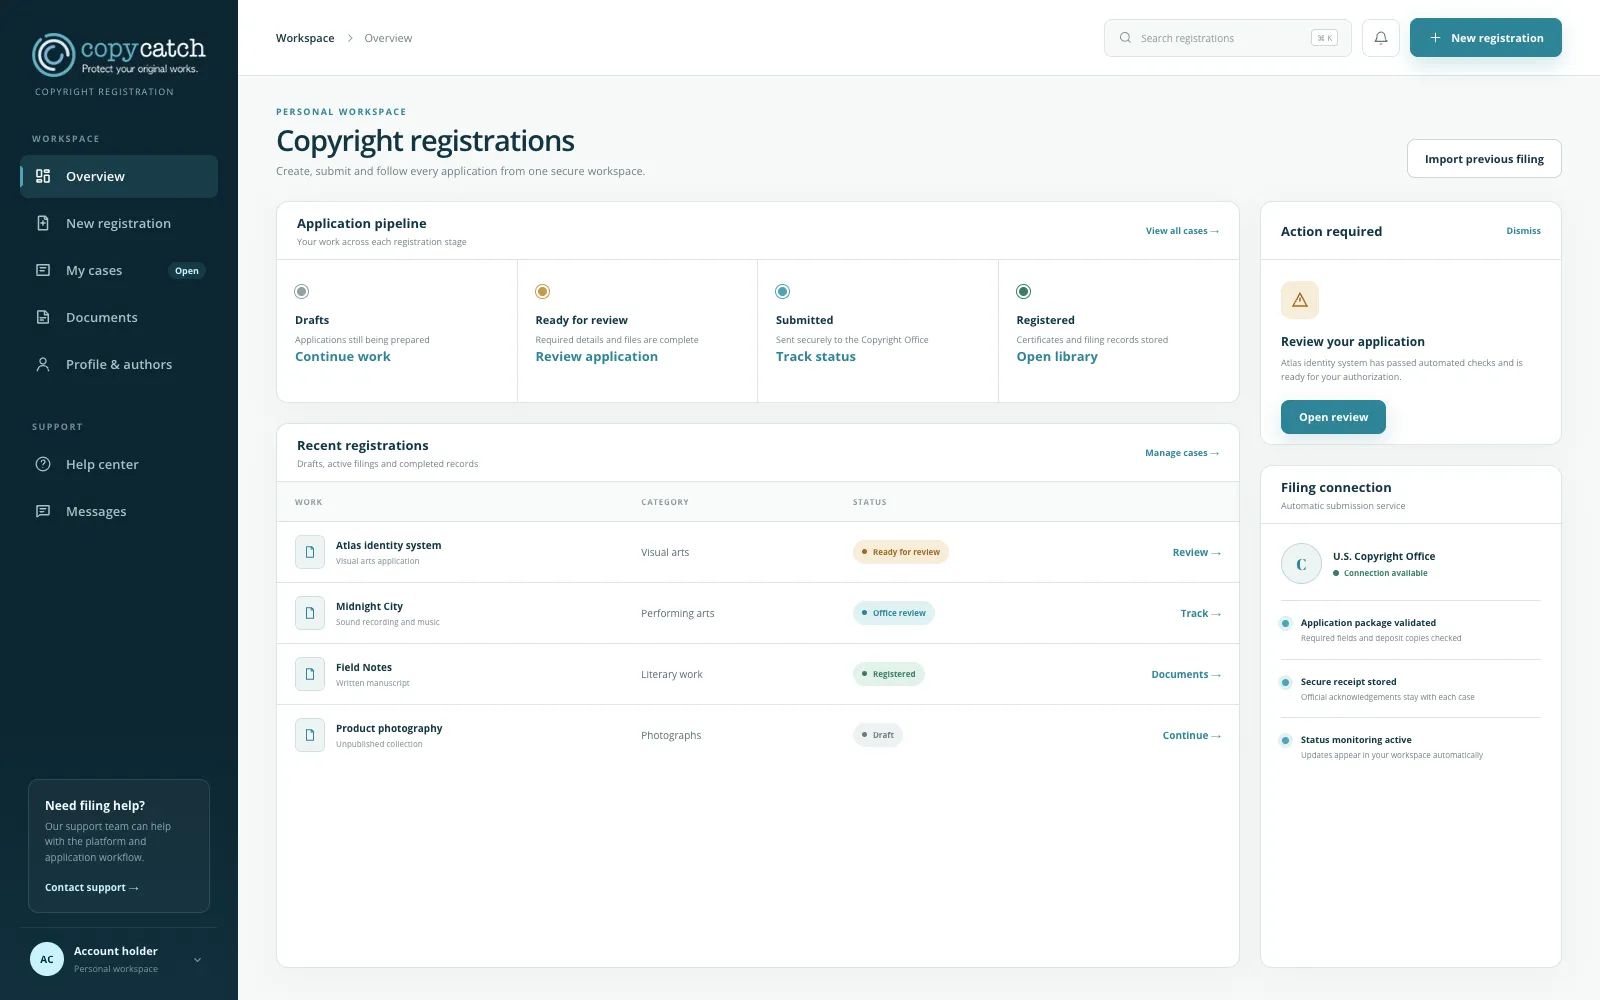Viewport: 1600px width, 1000px height.
Task: Click the Connection available status text
Action: coord(1386,573)
